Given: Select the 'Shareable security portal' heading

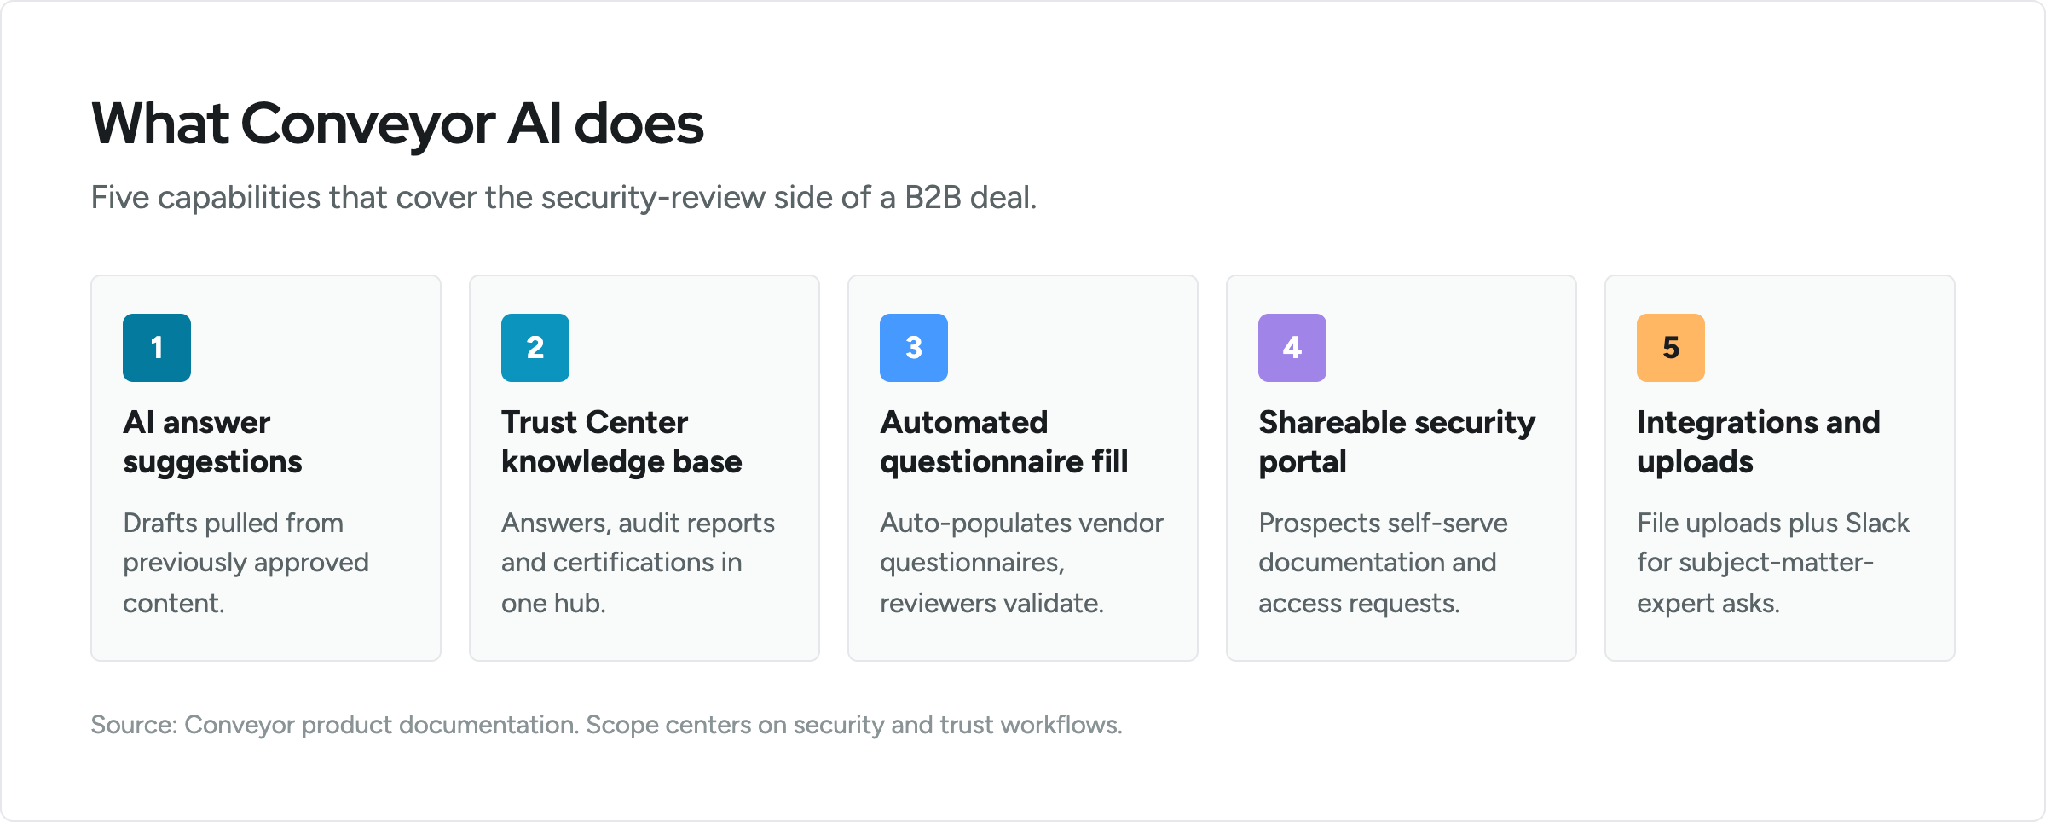Looking at the screenshot, I should pos(1397,442).
